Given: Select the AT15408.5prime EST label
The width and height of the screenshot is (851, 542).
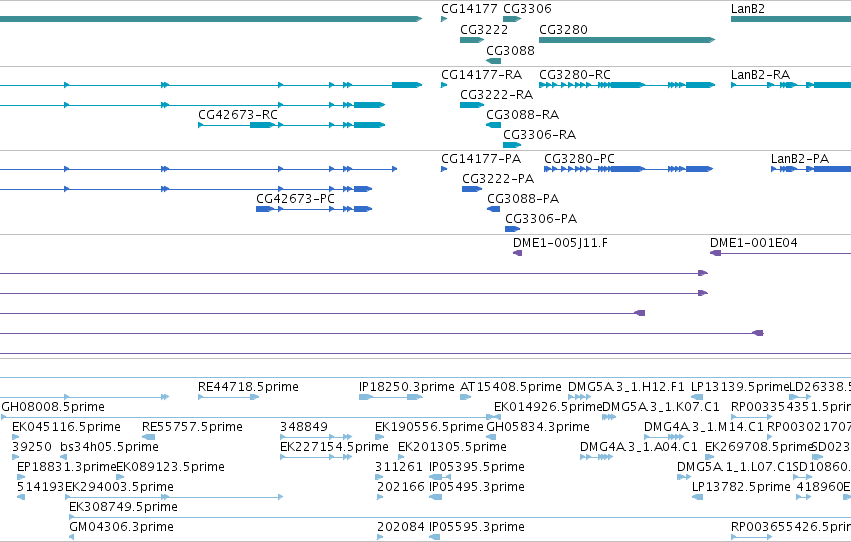Looking at the screenshot, I should click(510, 387).
